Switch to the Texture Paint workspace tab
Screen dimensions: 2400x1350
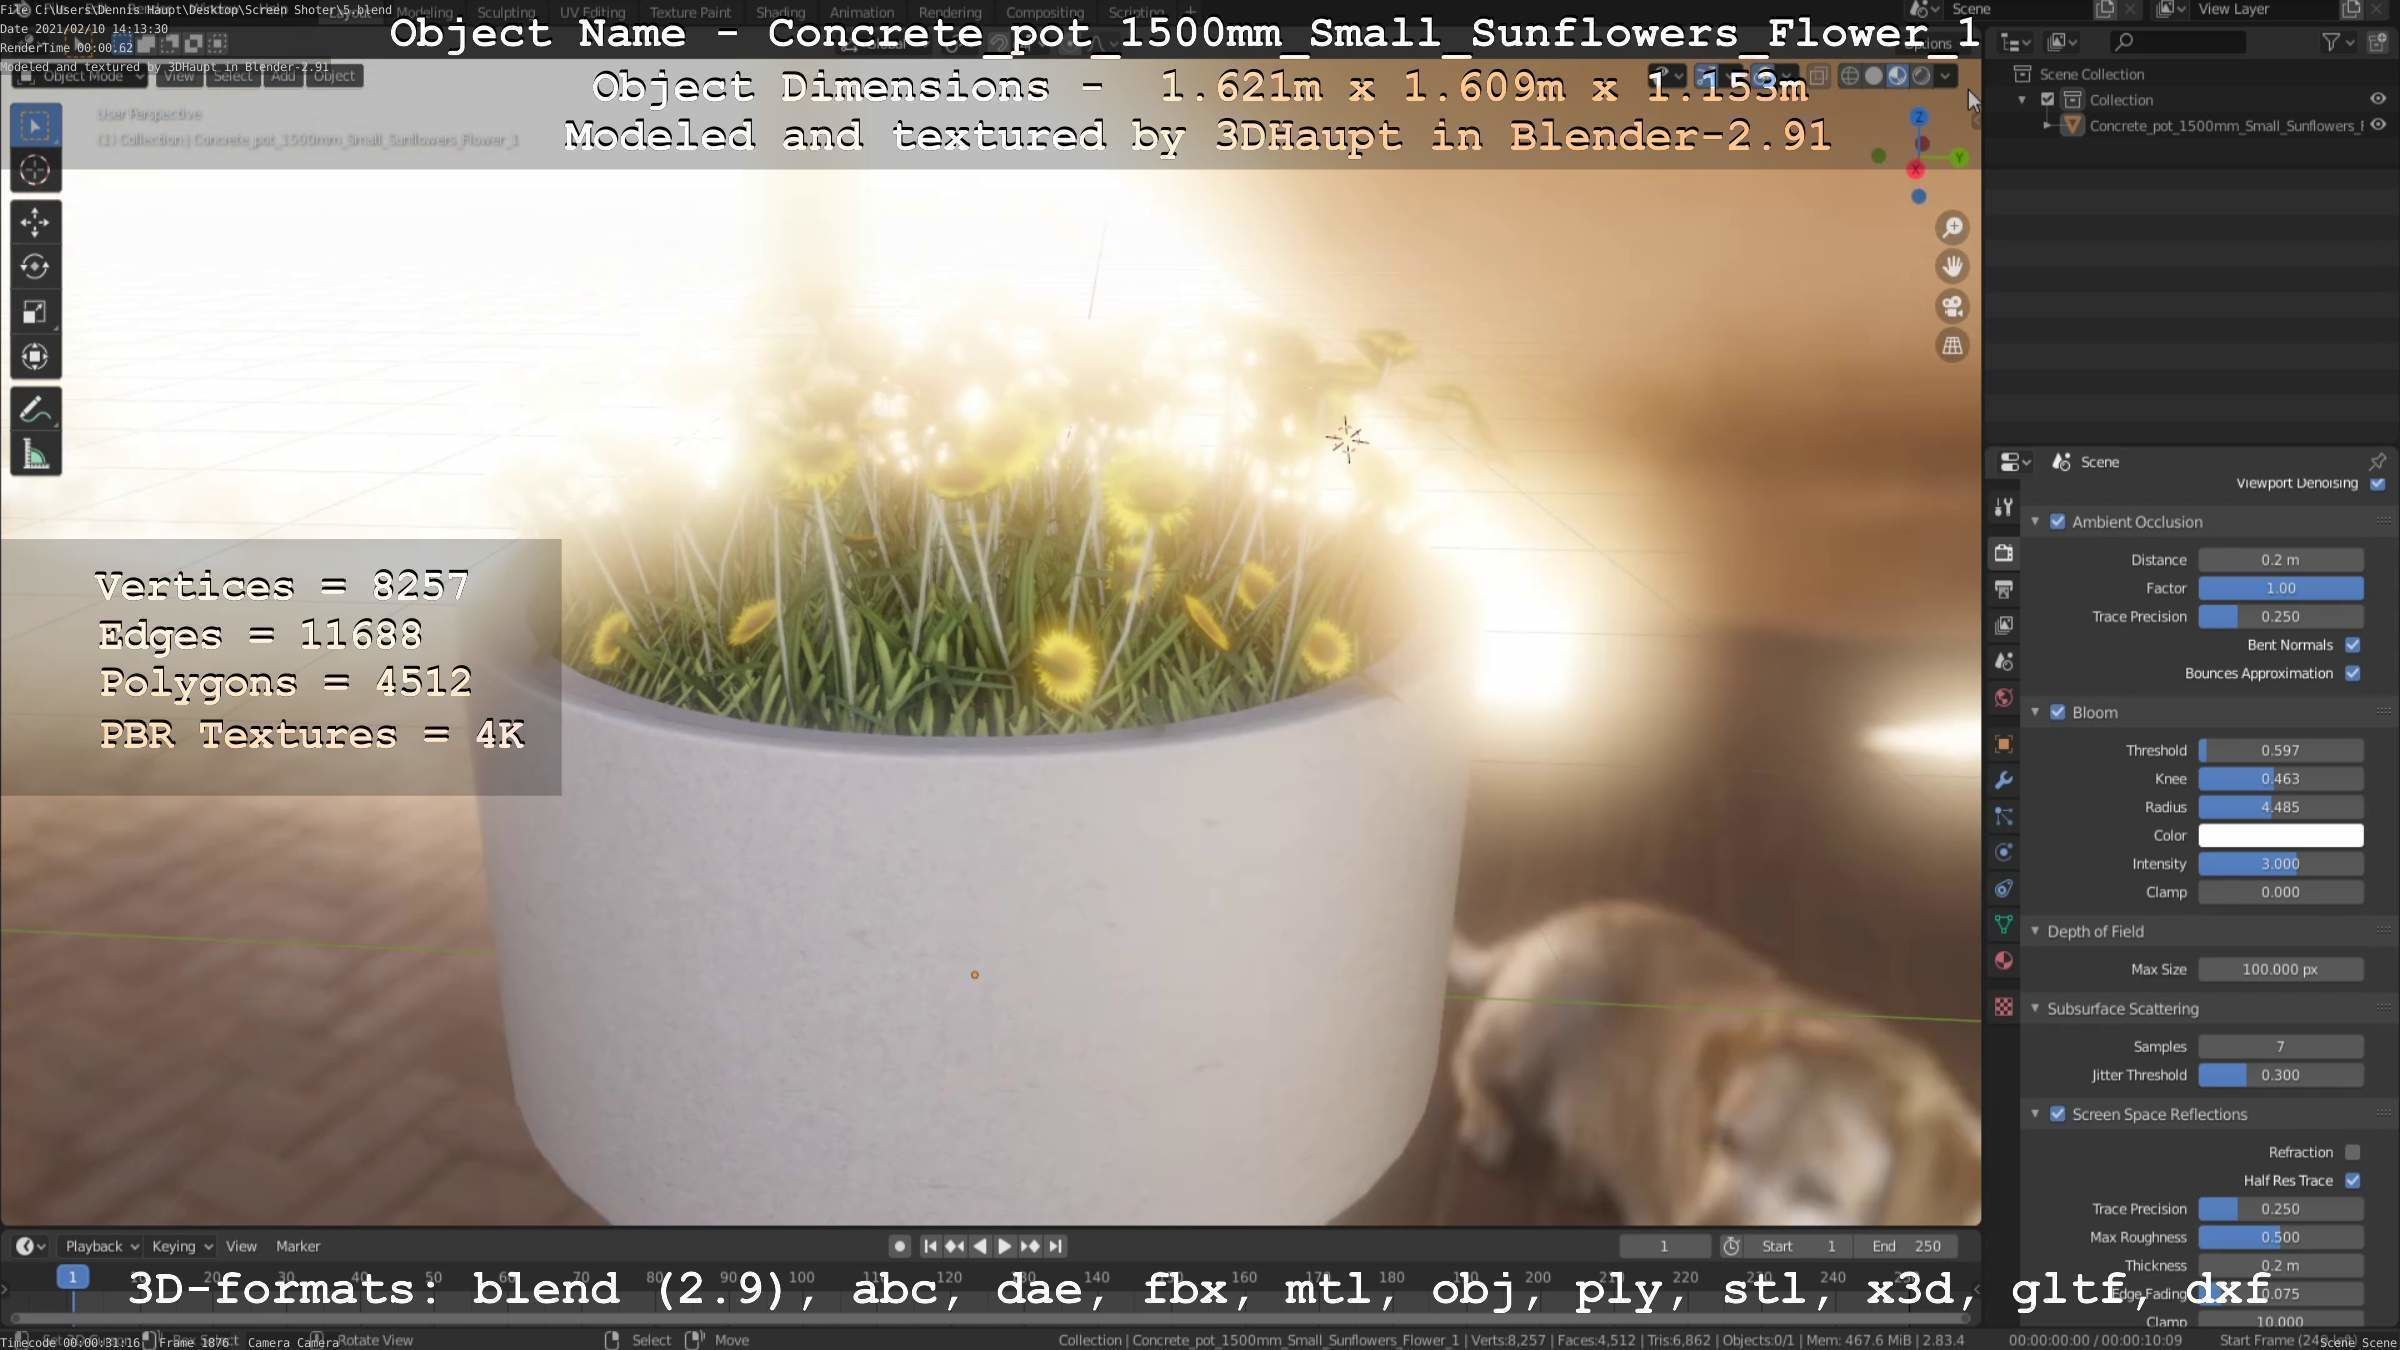pos(690,13)
